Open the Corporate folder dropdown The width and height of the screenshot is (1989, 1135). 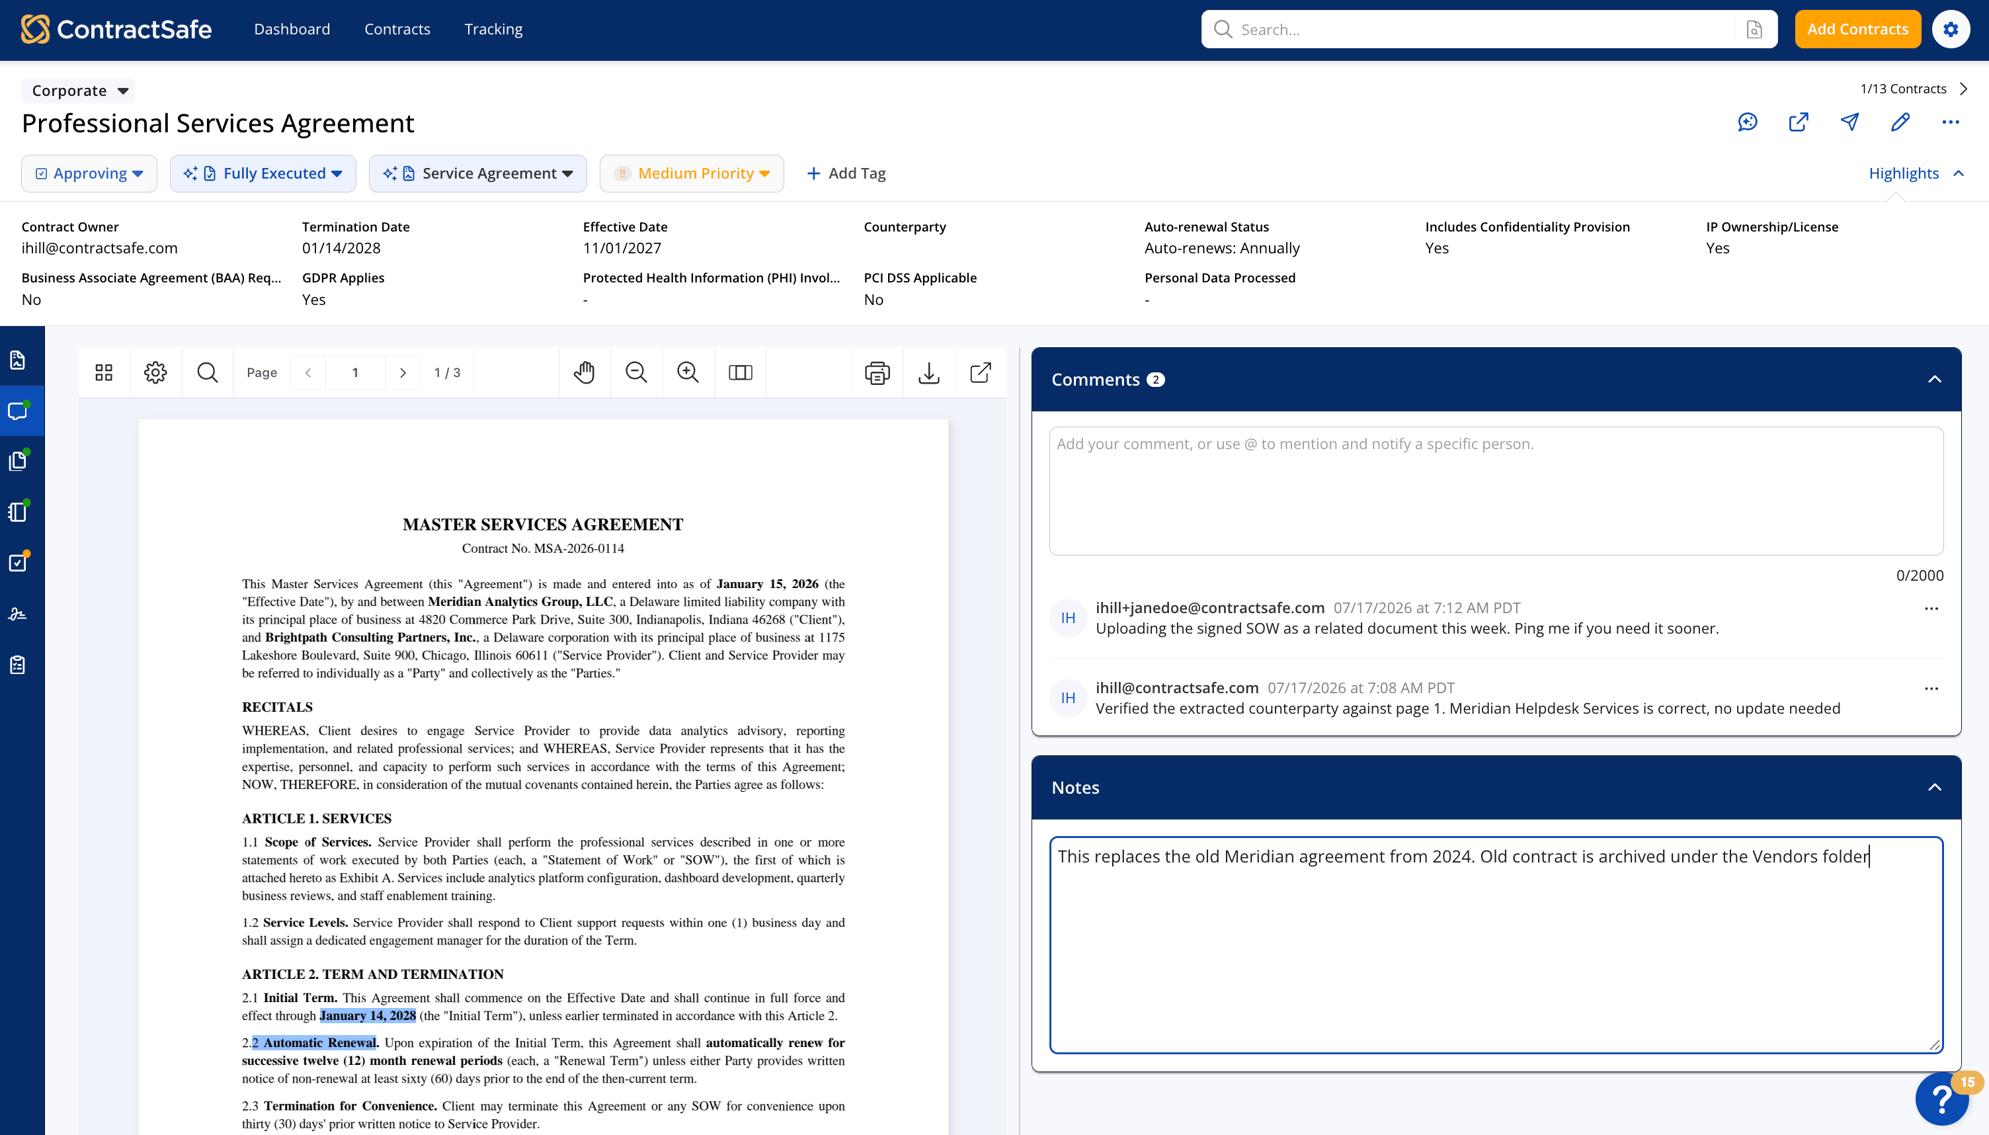point(79,90)
